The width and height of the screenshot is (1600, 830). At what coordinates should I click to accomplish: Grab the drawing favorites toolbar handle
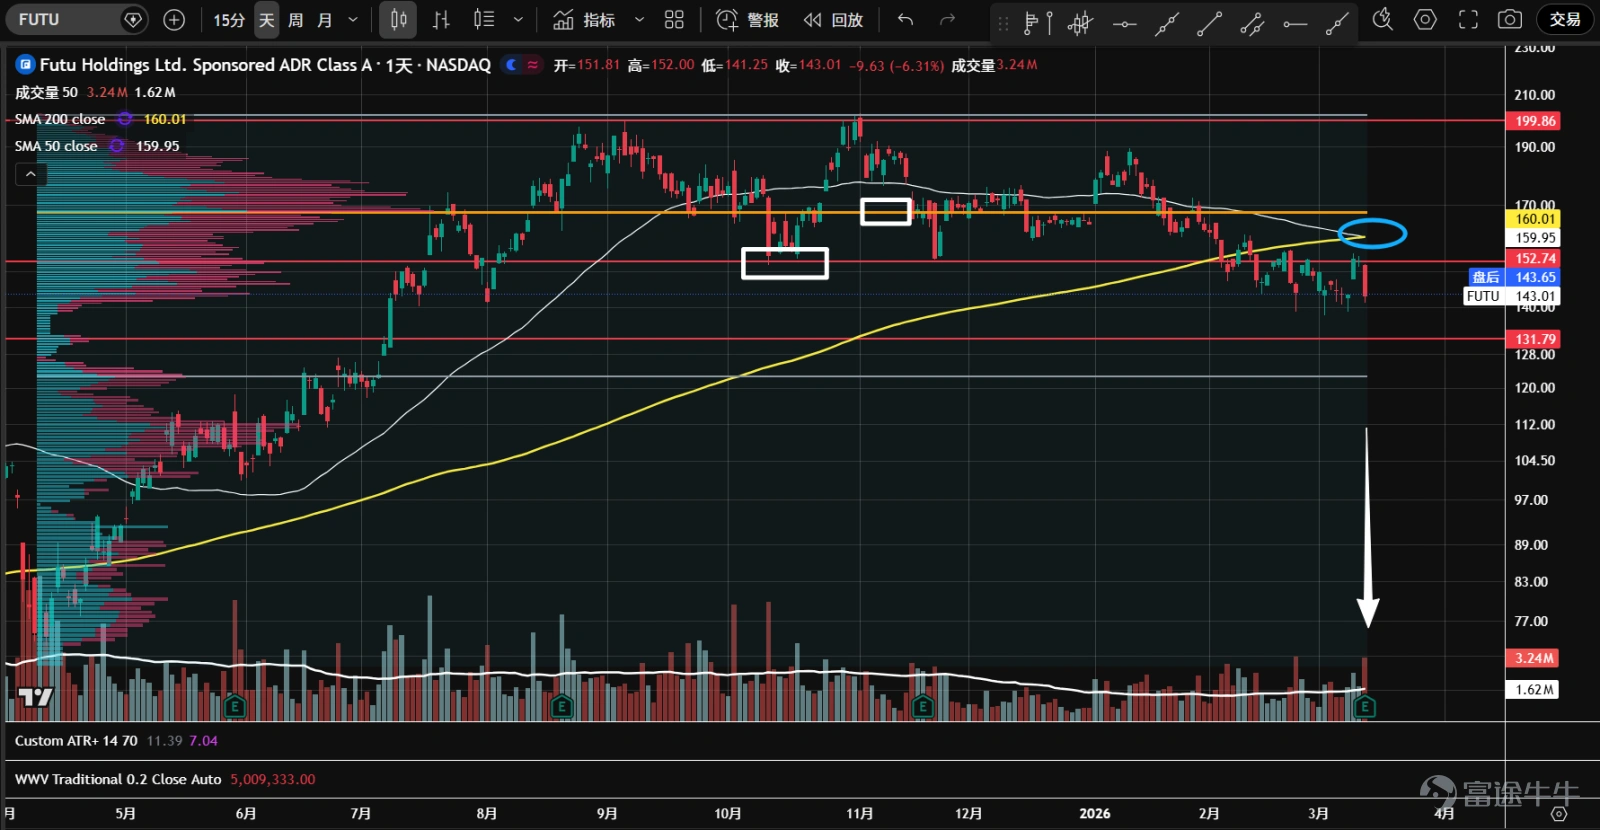tap(1003, 23)
